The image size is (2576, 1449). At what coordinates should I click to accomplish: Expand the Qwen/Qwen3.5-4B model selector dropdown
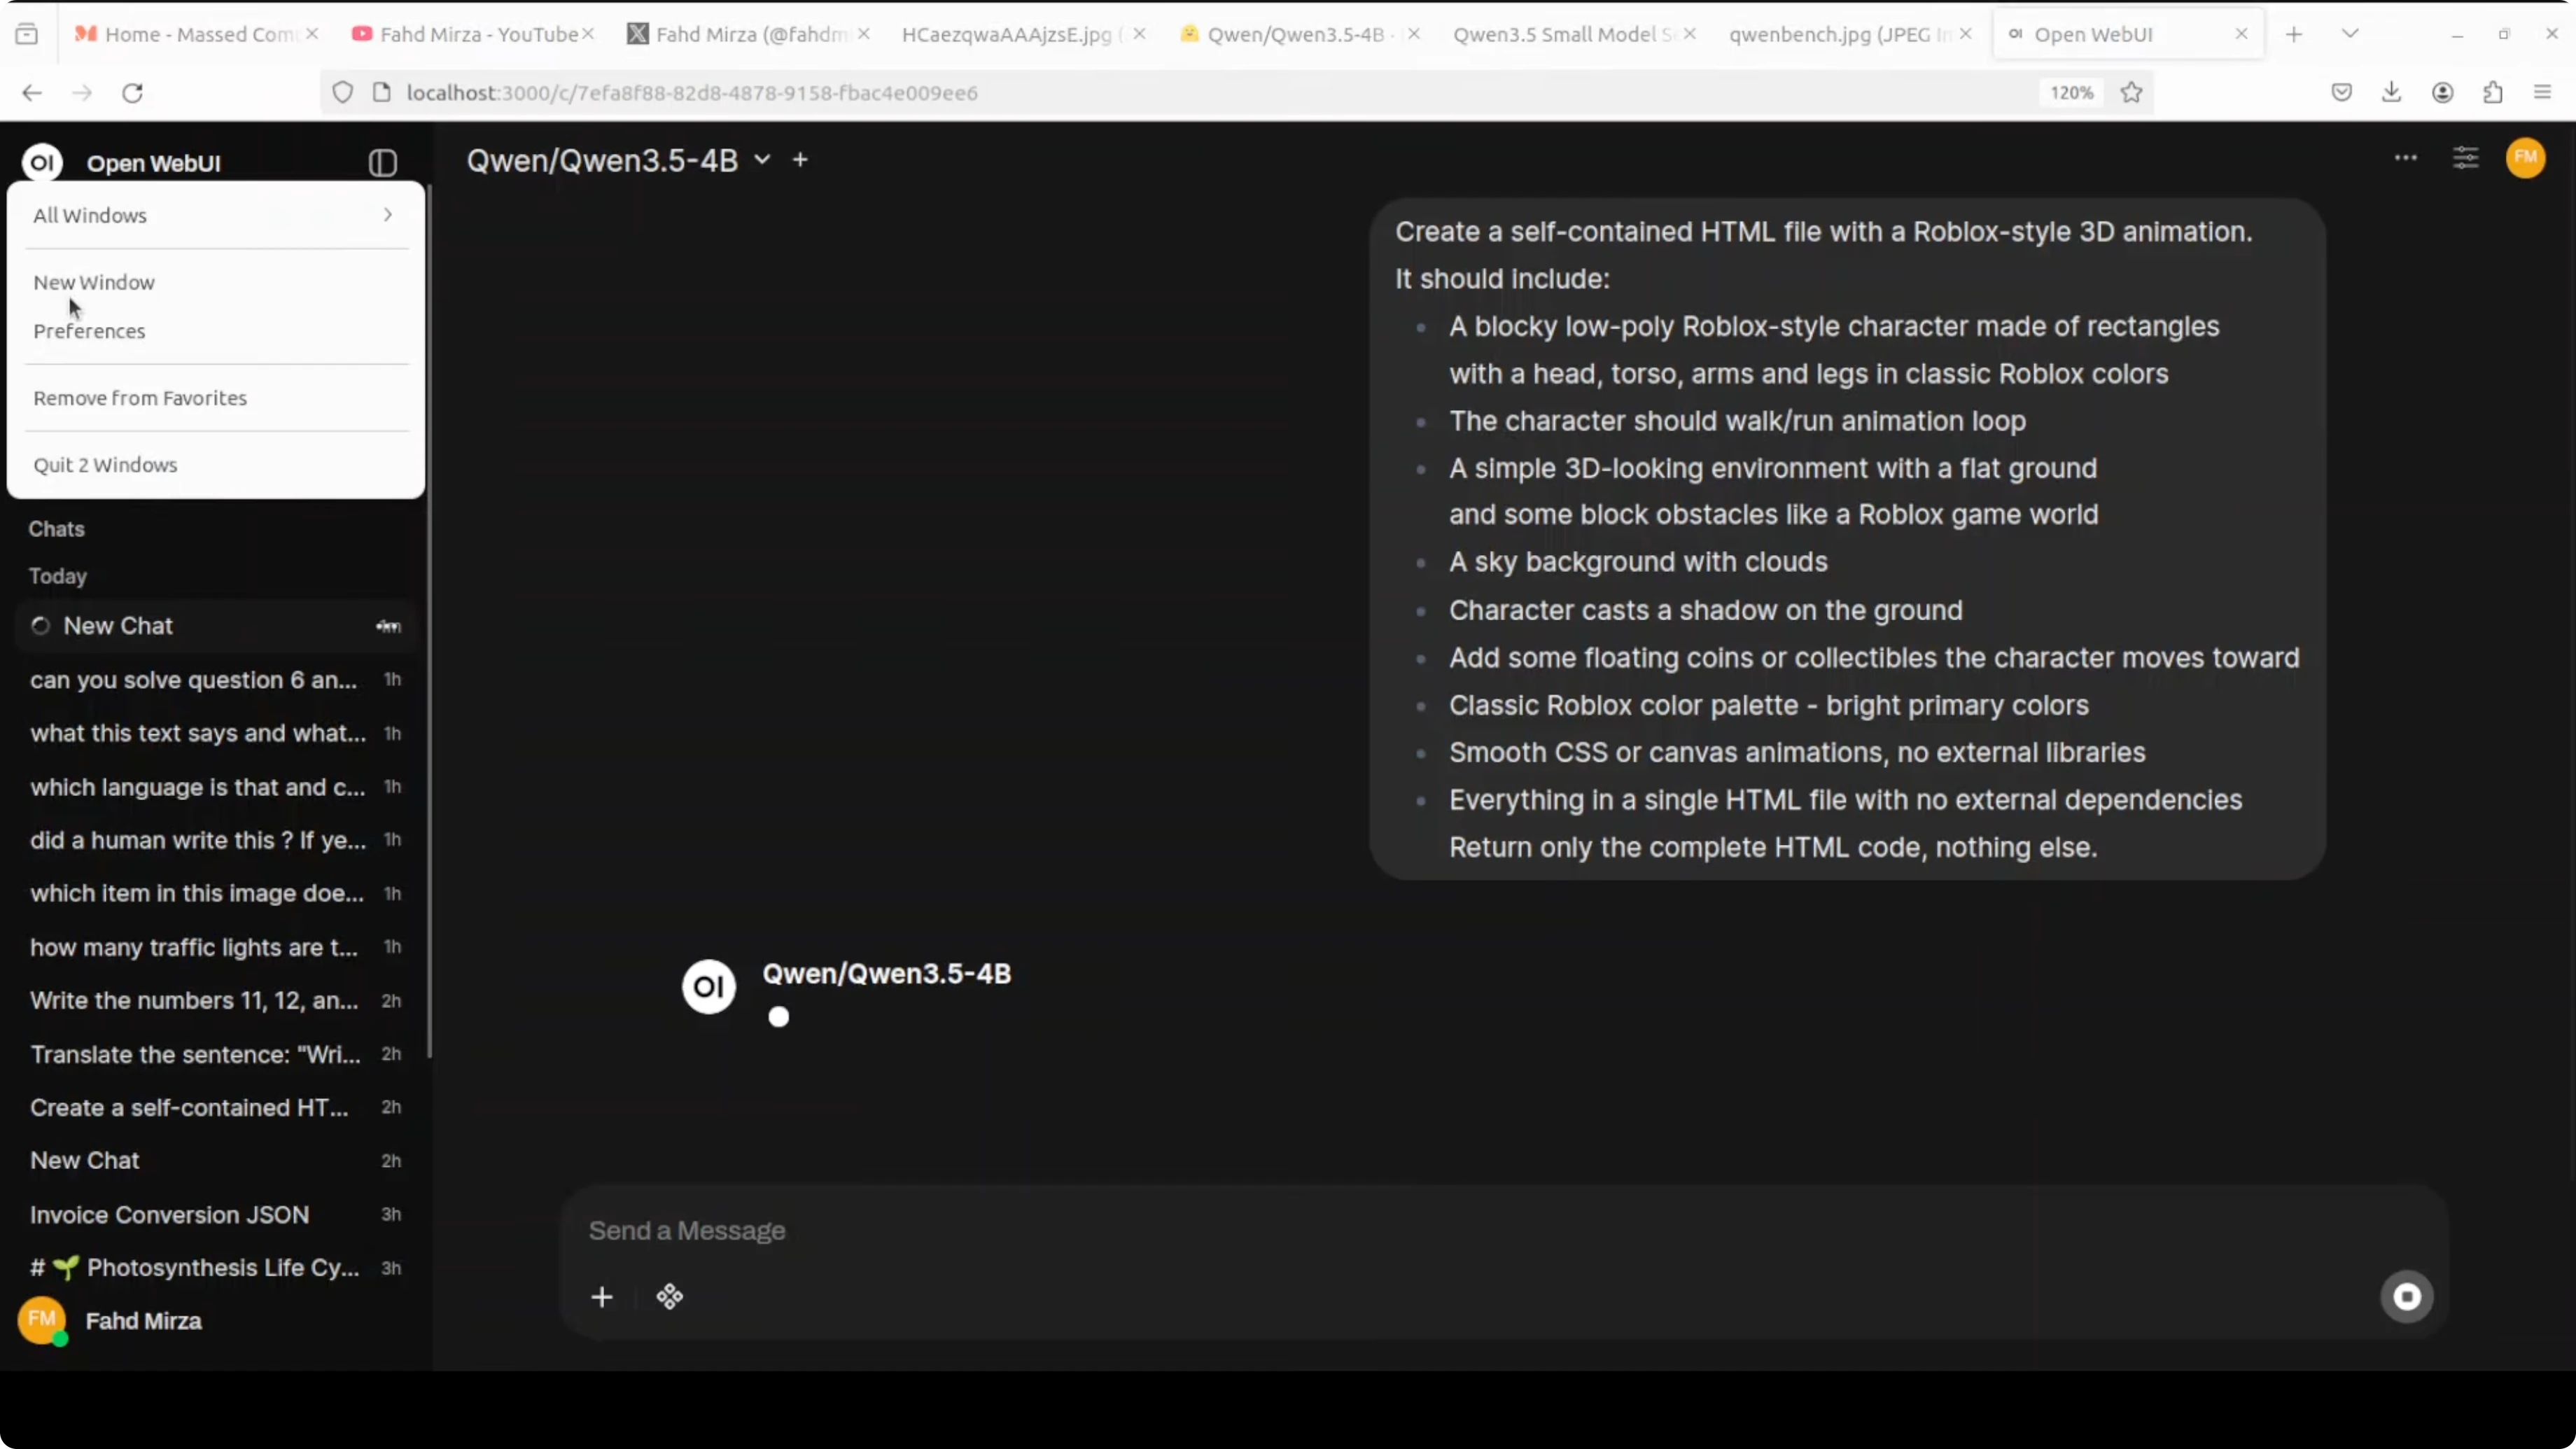762,160
